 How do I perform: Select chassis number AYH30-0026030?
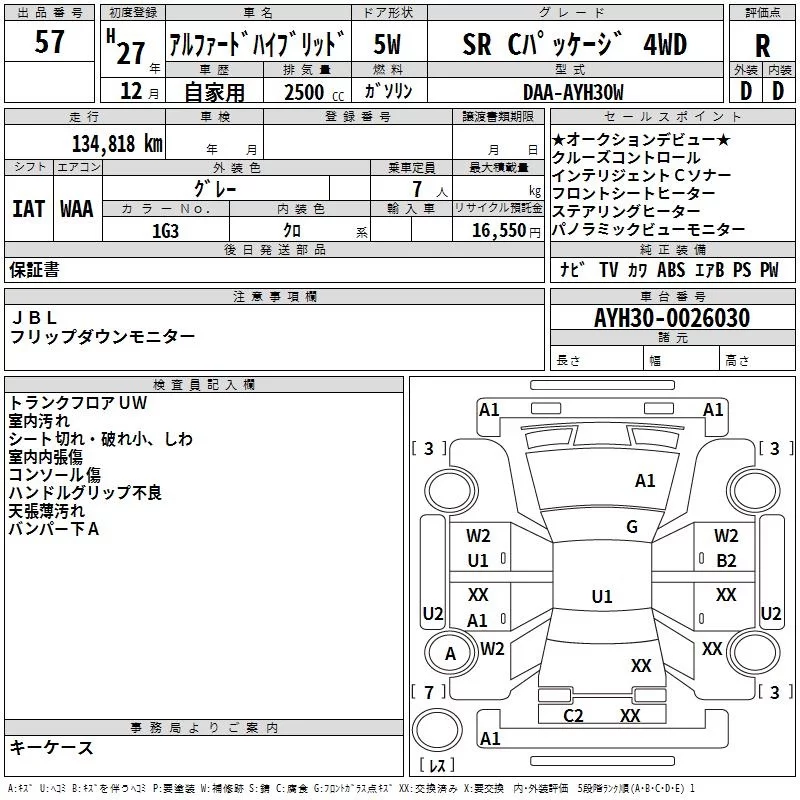click(x=672, y=318)
